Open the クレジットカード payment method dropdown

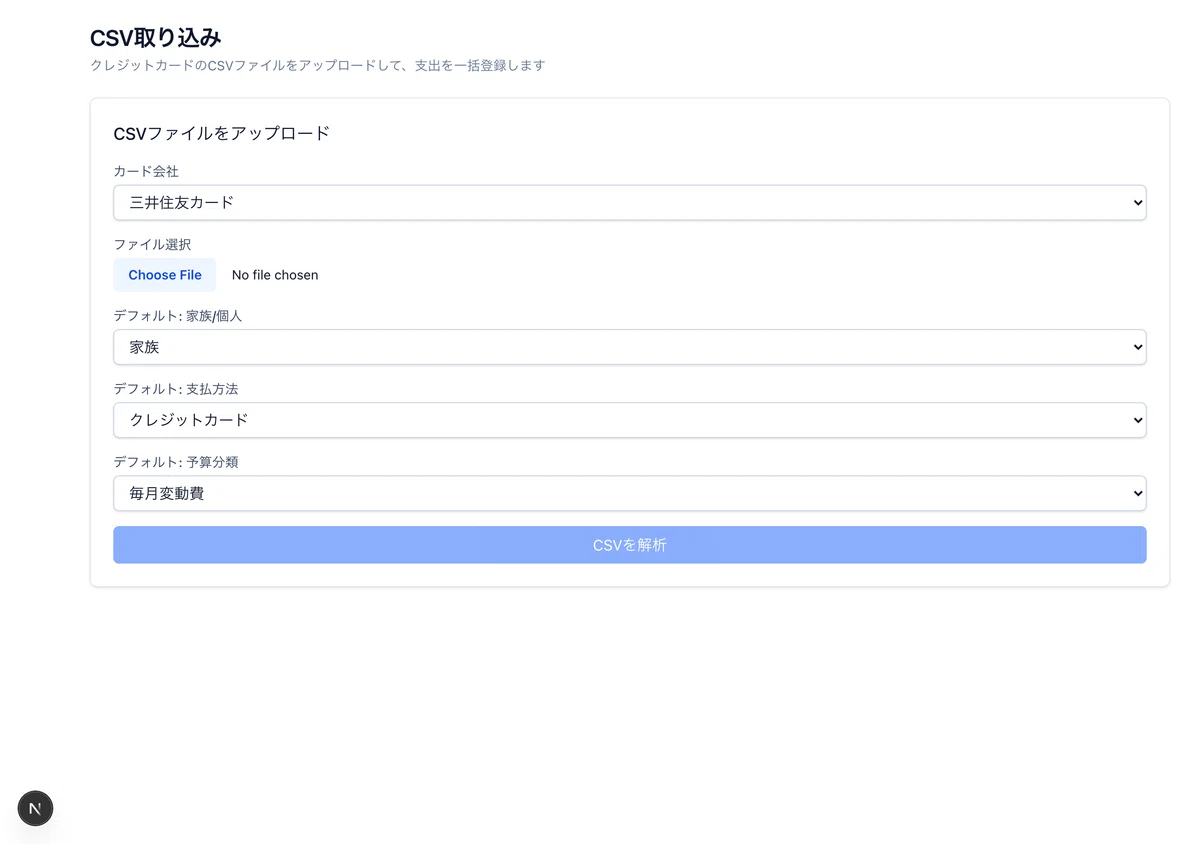pos(630,420)
